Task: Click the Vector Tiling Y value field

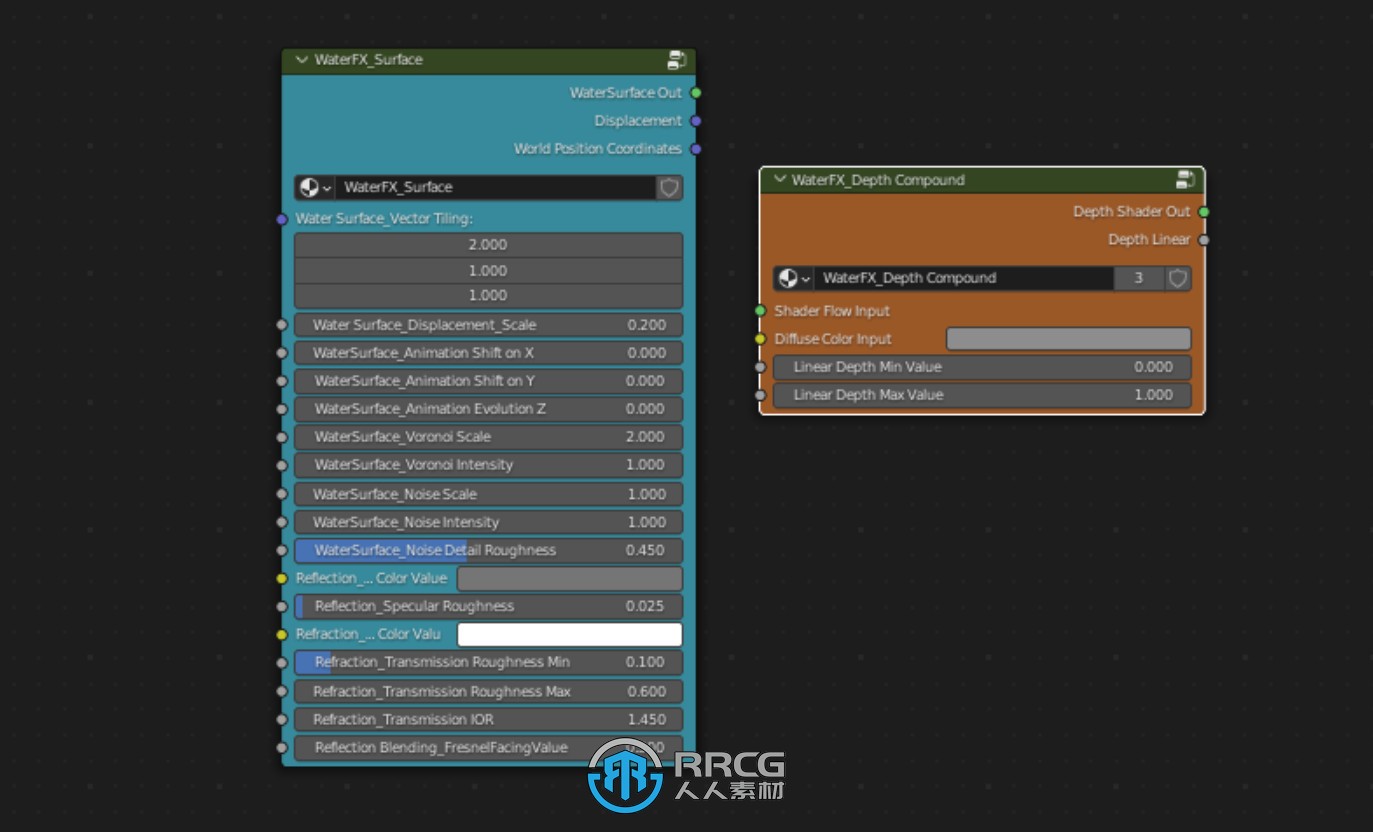Action: pos(488,271)
